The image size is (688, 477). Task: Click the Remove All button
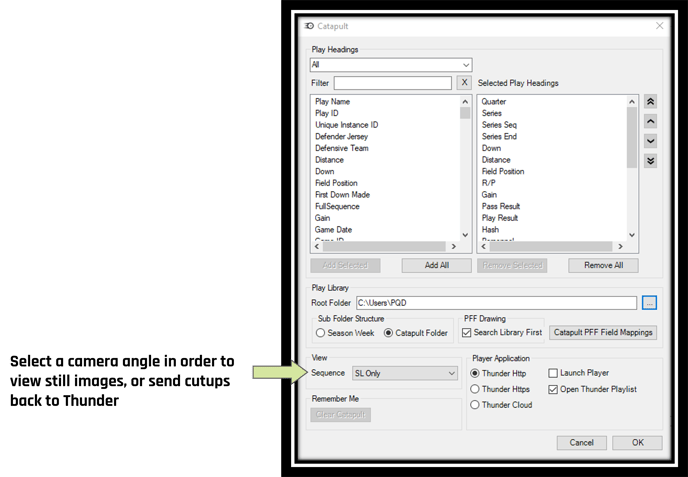click(x=603, y=265)
